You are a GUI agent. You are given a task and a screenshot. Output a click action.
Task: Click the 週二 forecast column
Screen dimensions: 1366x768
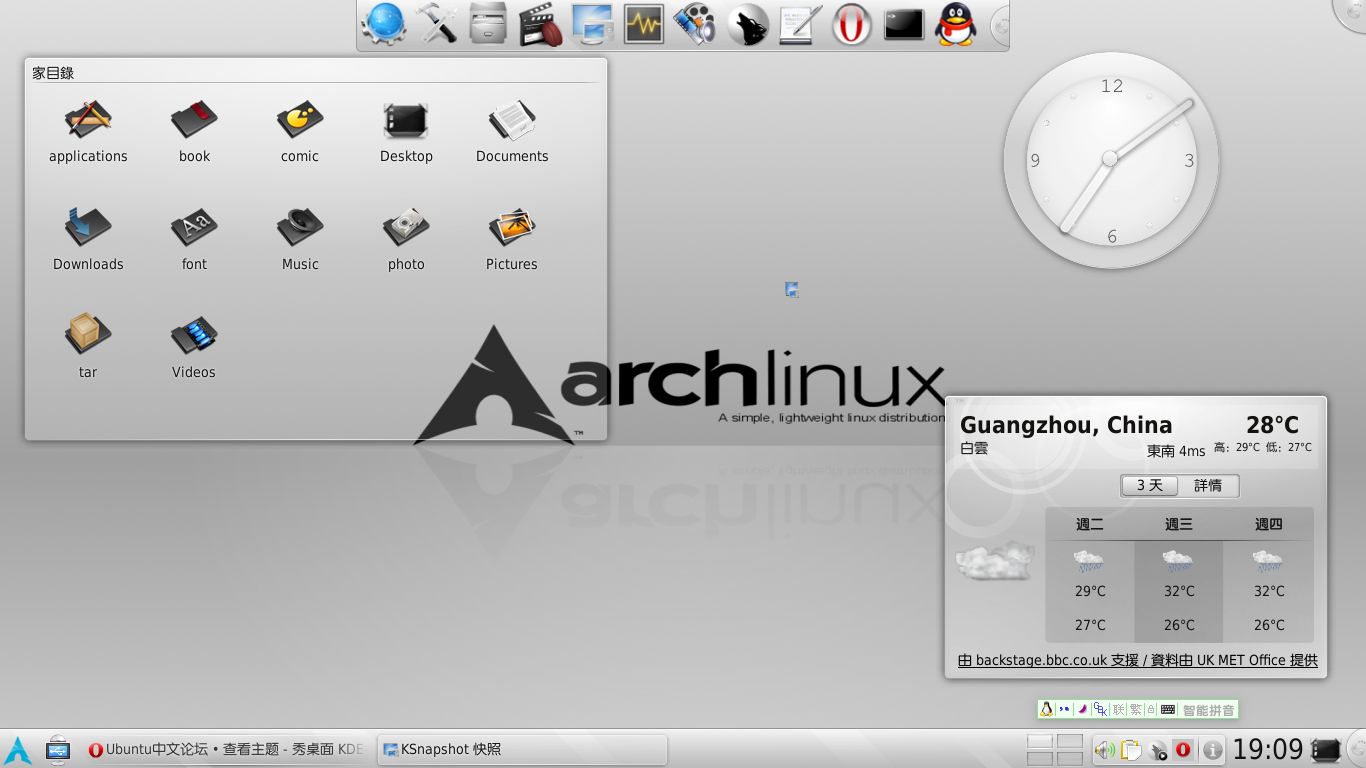tap(1090, 576)
